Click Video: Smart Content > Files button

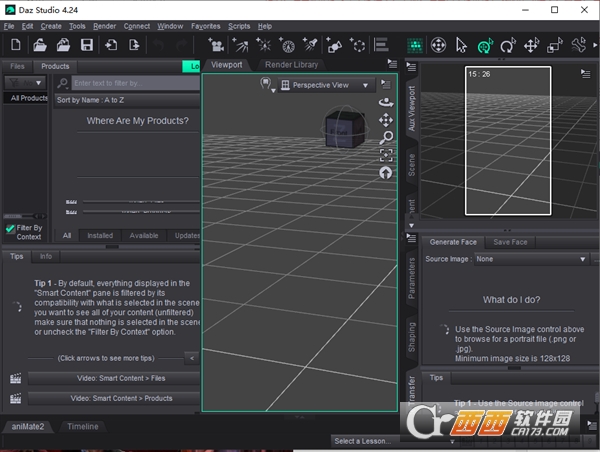(x=114, y=379)
